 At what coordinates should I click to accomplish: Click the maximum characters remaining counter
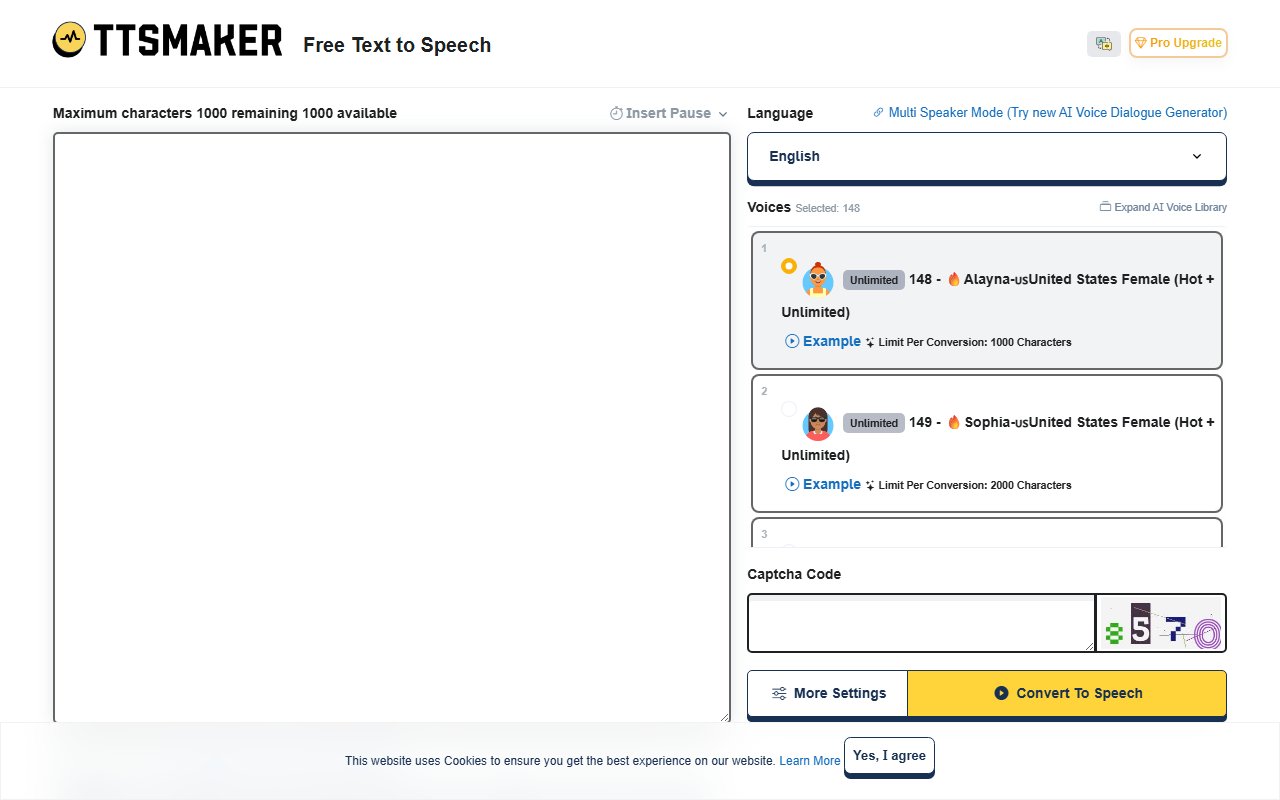click(225, 113)
